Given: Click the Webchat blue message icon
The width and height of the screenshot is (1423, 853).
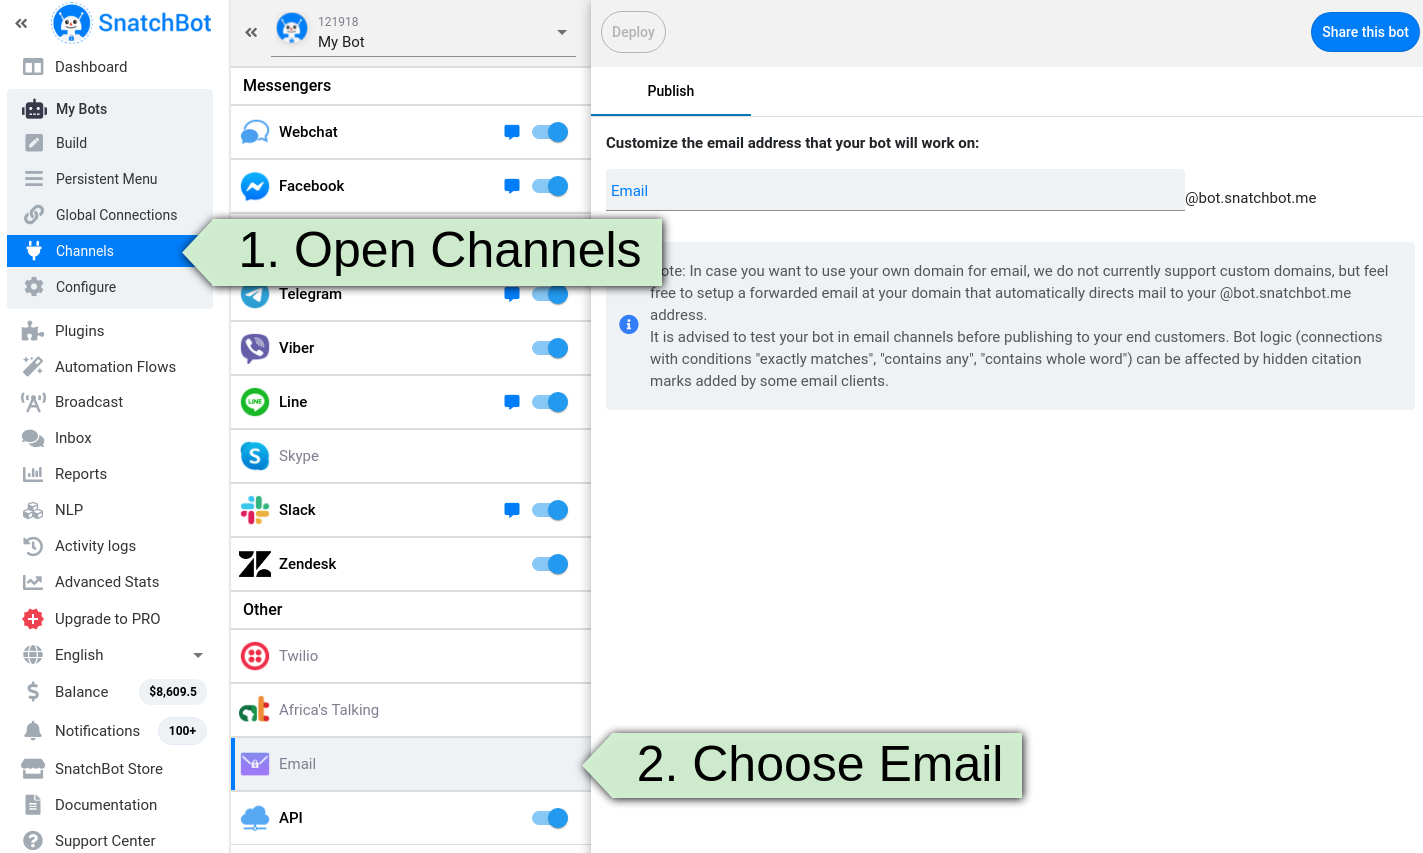Looking at the screenshot, I should [512, 132].
